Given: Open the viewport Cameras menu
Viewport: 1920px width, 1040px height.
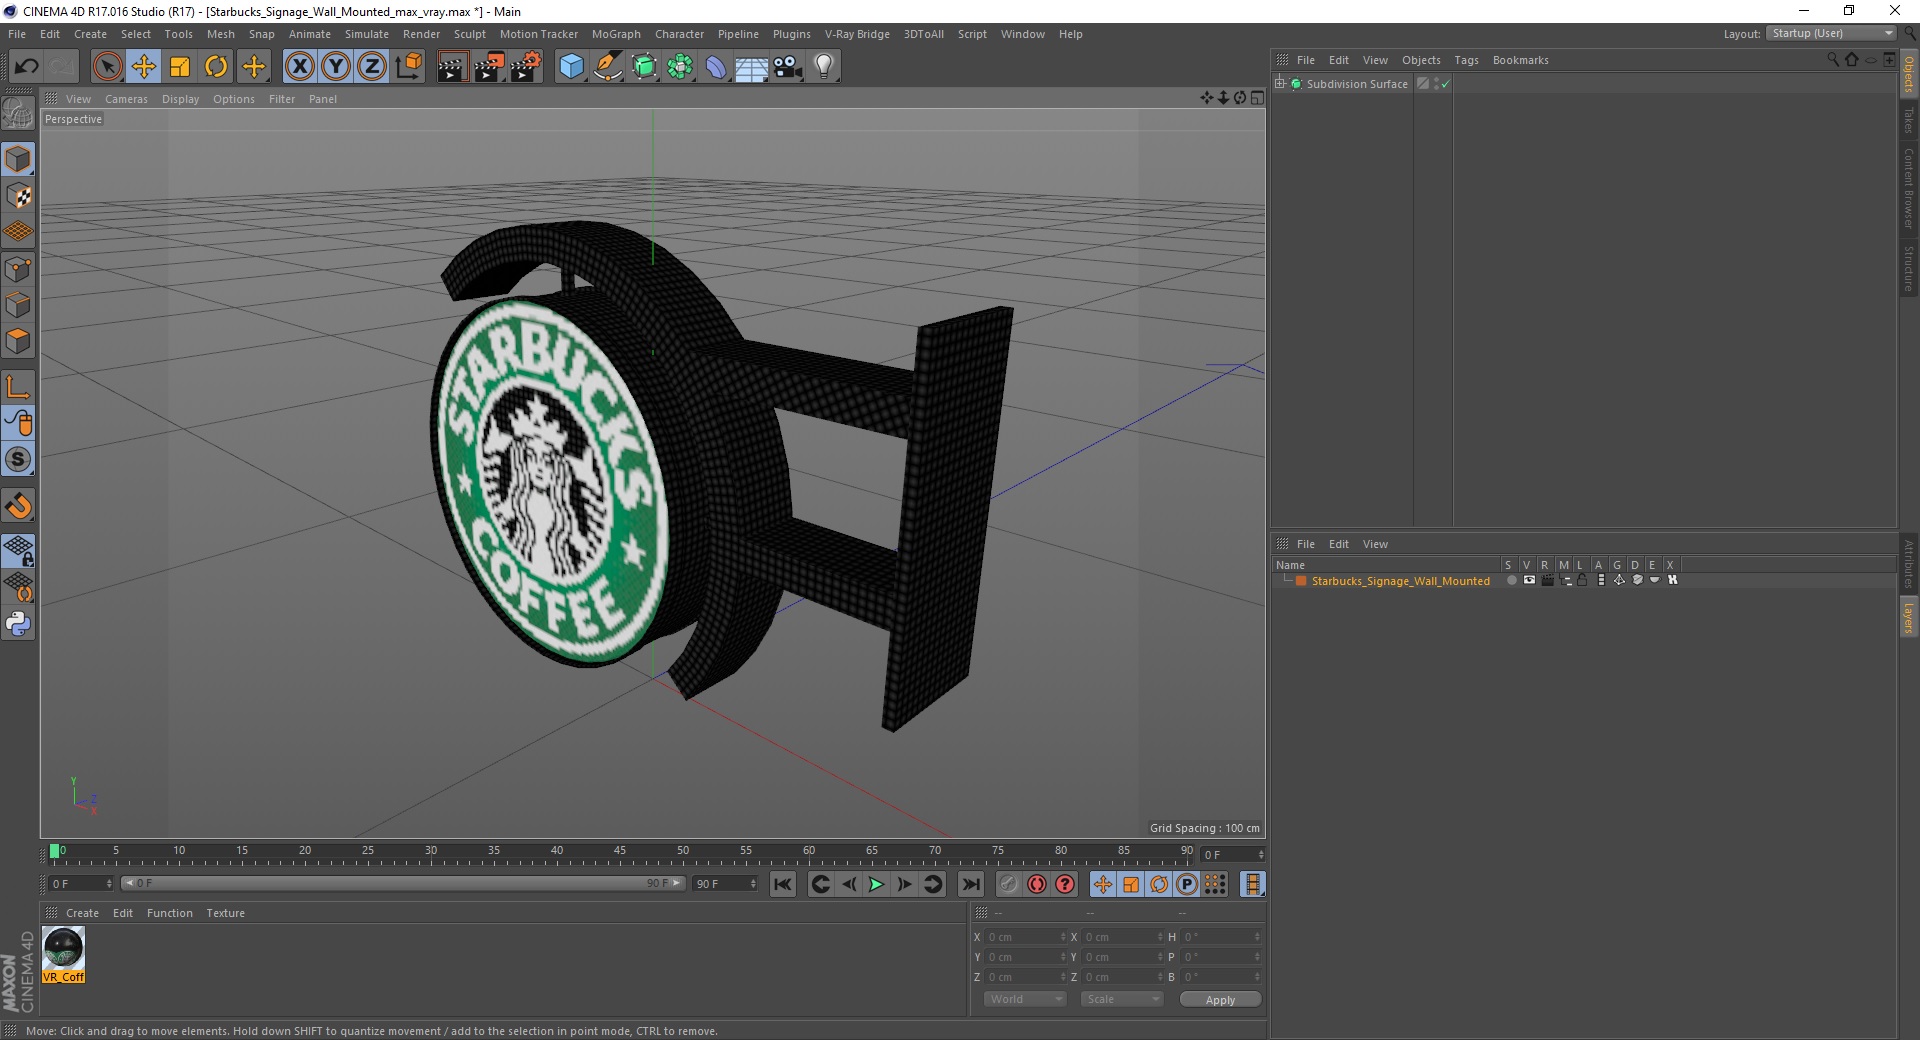Looking at the screenshot, I should pos(126,99).
